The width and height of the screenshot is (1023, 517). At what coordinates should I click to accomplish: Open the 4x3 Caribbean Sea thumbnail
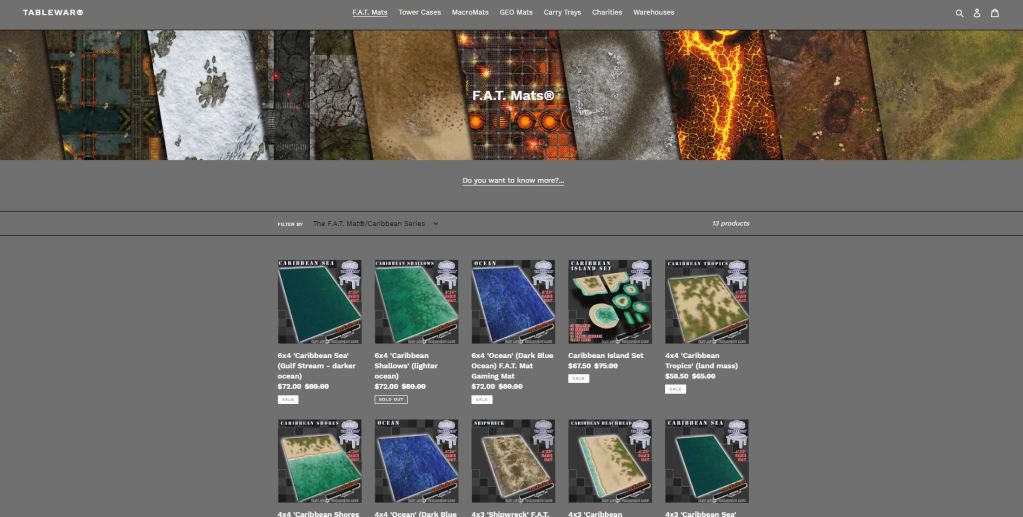(x=707, y=461)
